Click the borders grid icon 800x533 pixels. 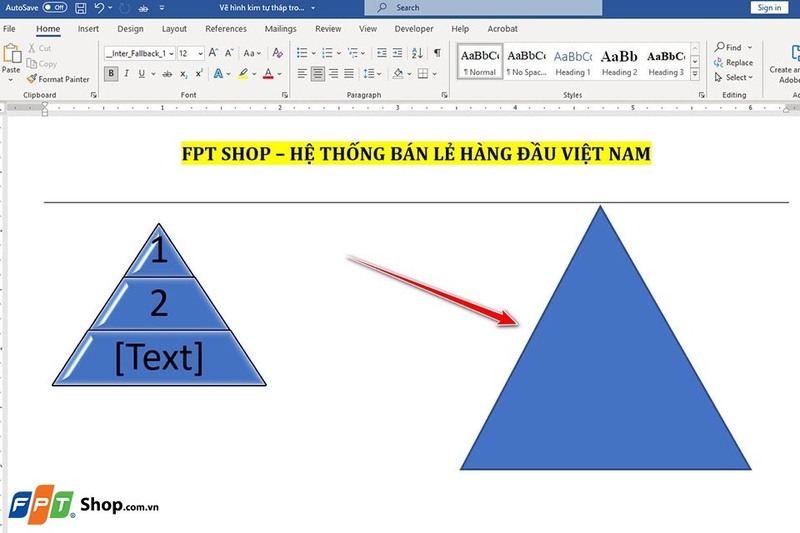pyautogui.click(x=423, y=74)
